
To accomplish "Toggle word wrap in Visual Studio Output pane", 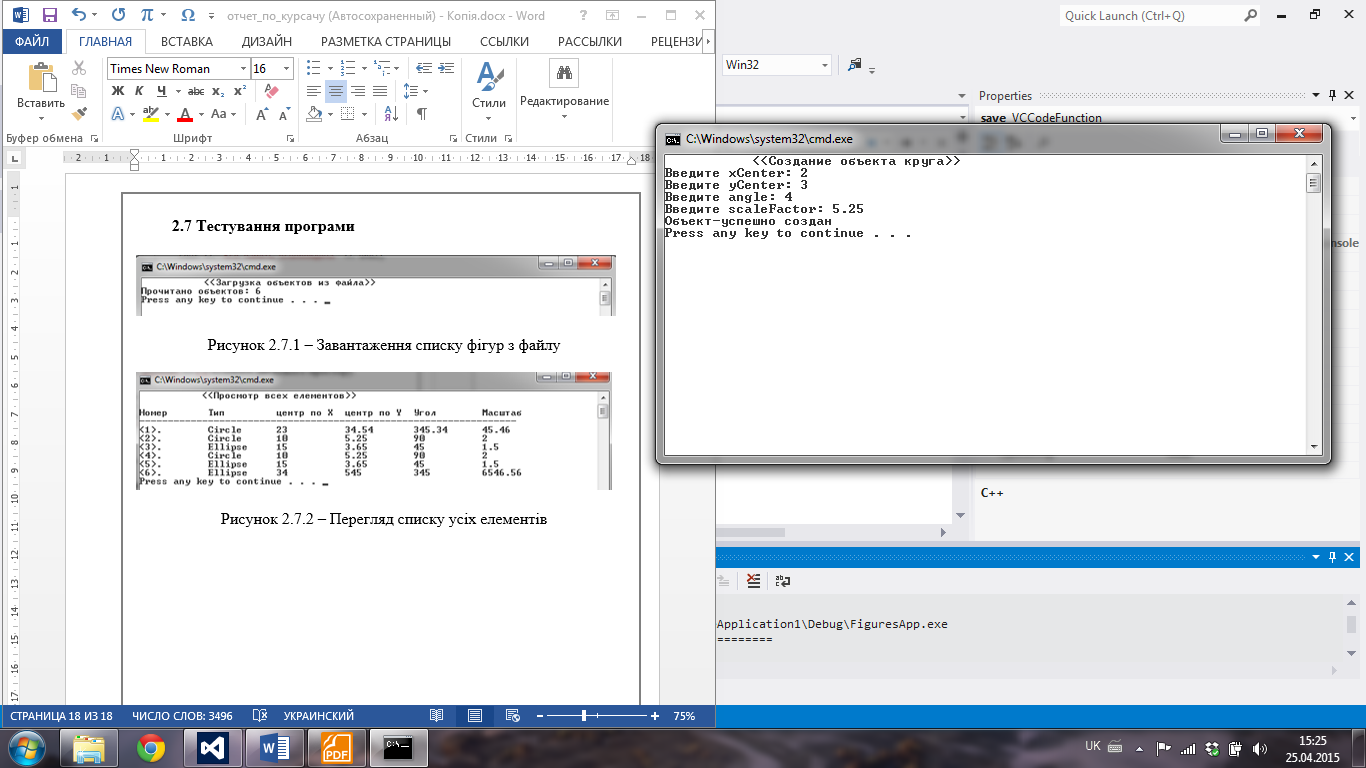I will coord(783,580).
